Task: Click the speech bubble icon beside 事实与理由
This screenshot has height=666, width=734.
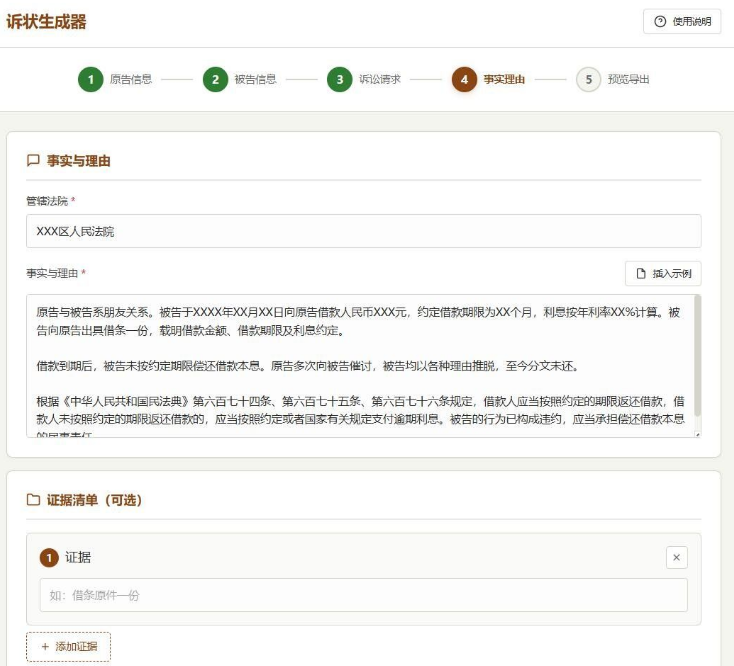Action: pos(33,160)
